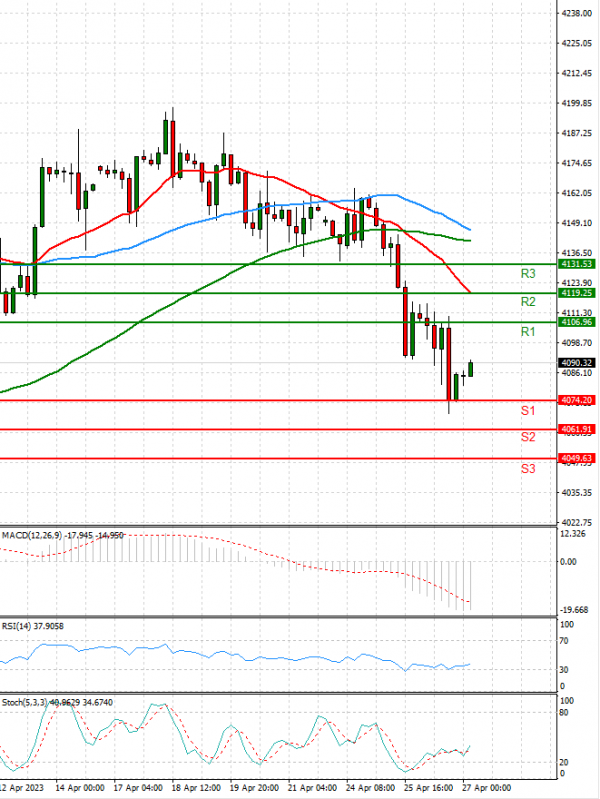Click the 18 Apr 12:00 time label
This screenshot has height=799, width=600.
tap(196, 788)
